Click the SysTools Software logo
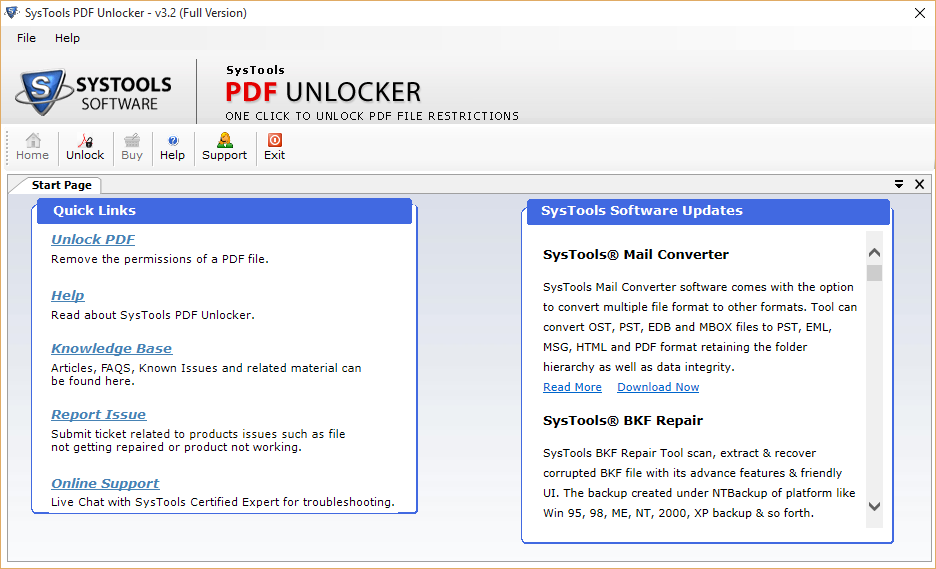Viewport: 936px width, 569px height. 94,92
